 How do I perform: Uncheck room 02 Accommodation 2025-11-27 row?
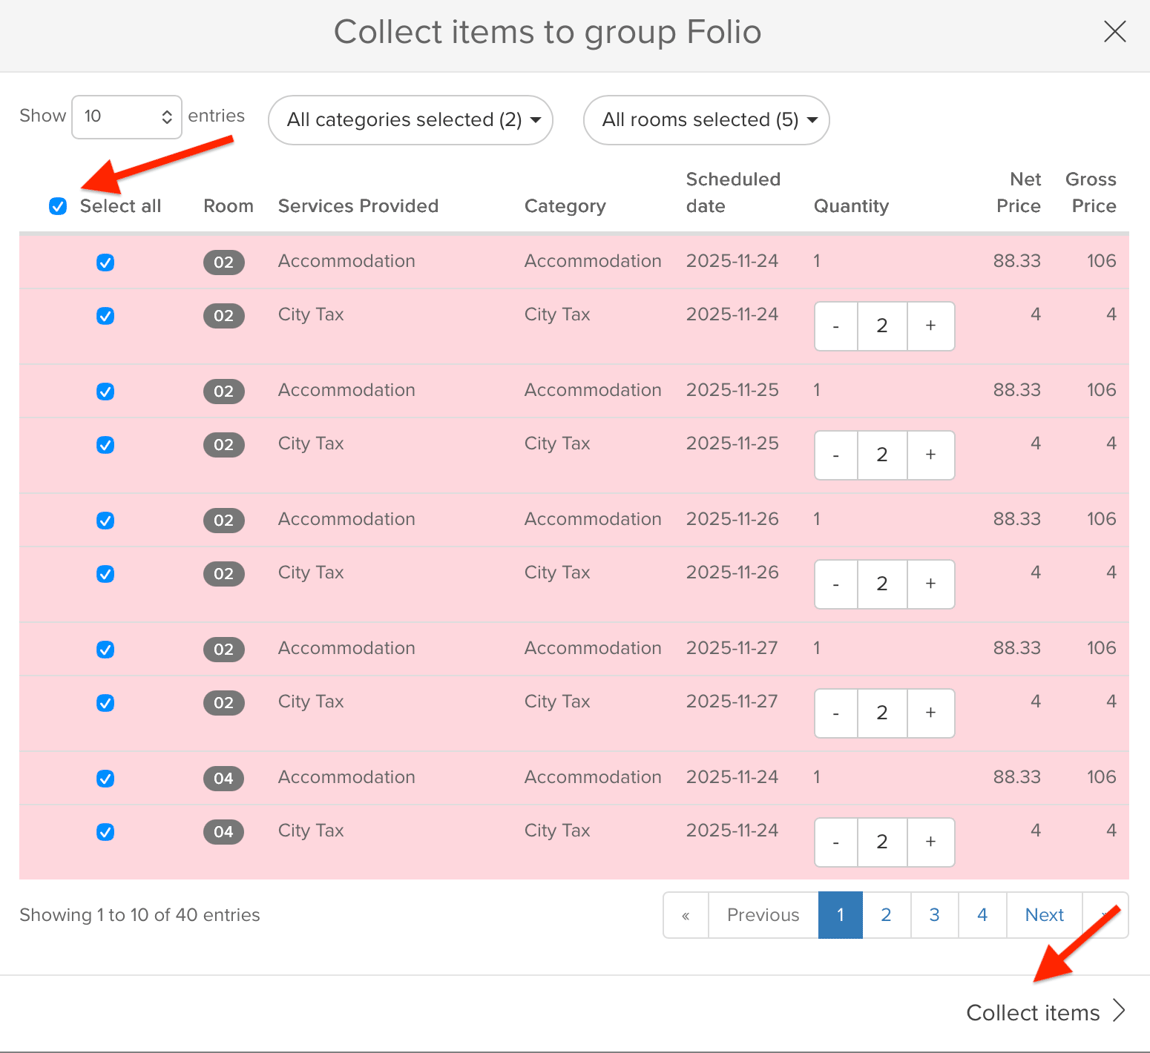pyautogui.click(x=105, y=649)
